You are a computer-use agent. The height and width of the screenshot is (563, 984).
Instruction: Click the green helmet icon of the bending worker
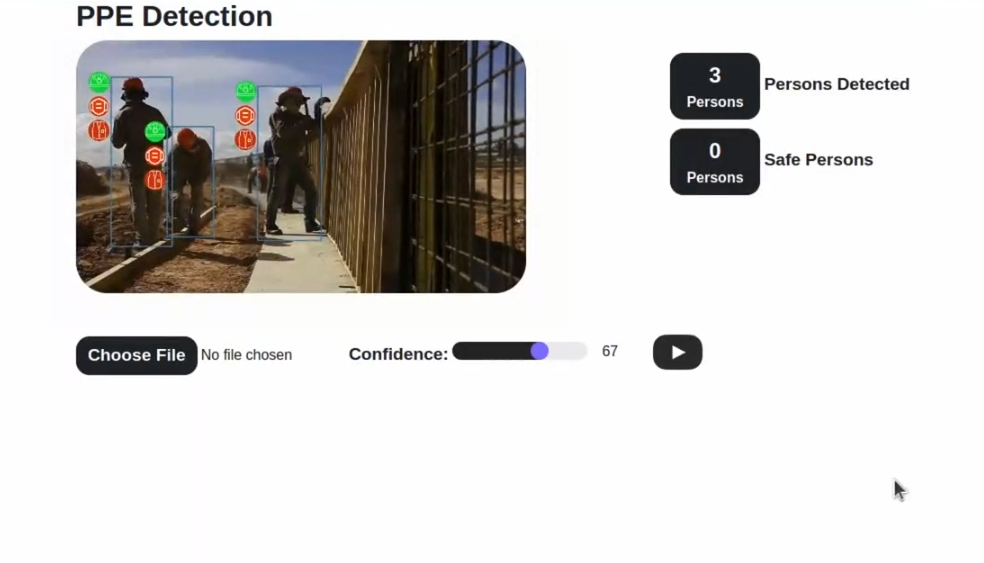click(155, 132)
